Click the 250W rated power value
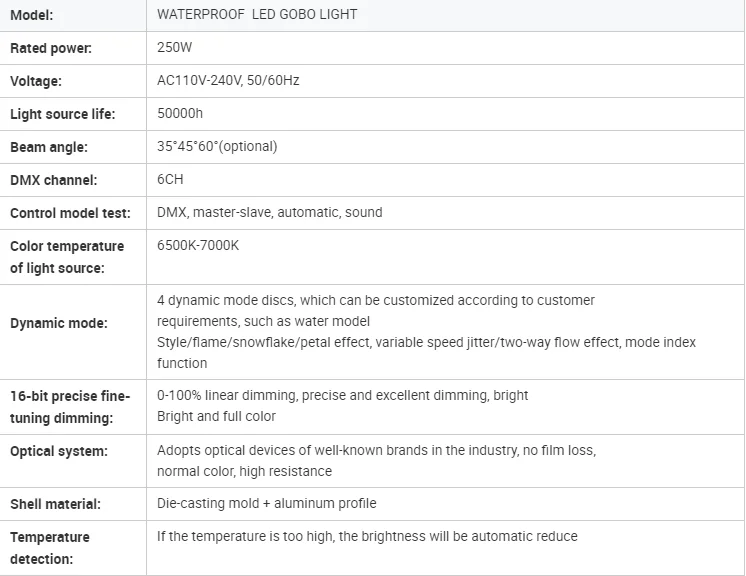Screen dimensions: 746x576 click(x=174, y=47)
